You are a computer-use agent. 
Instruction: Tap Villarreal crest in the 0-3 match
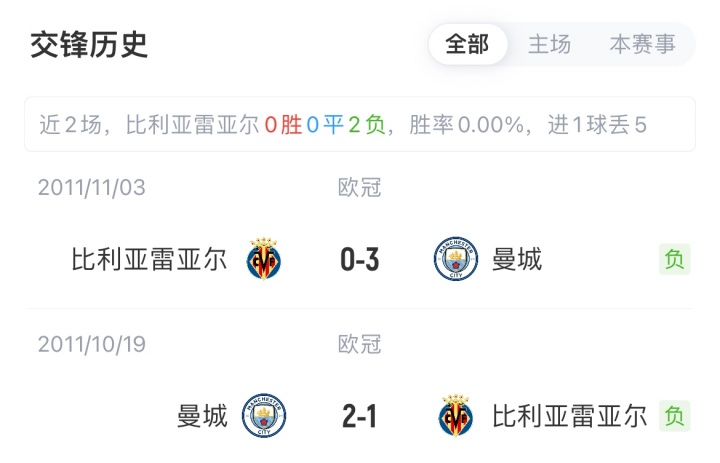pyautogui.click(x=264, y=260)
